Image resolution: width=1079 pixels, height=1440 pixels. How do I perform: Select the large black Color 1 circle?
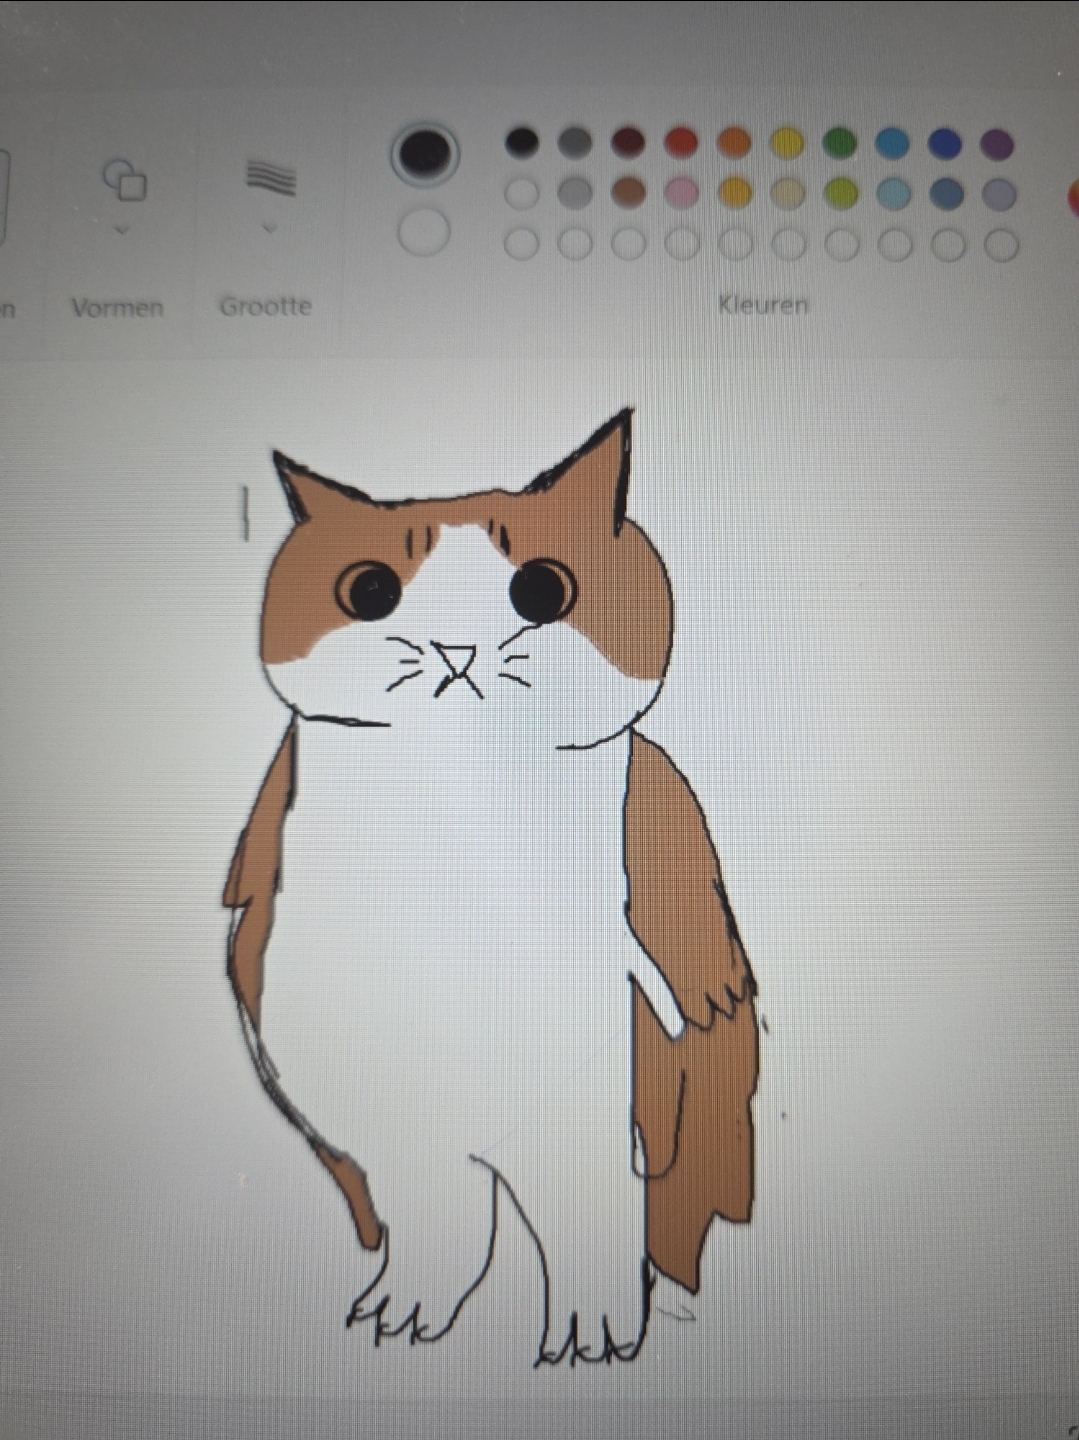[x=425, y=153]
